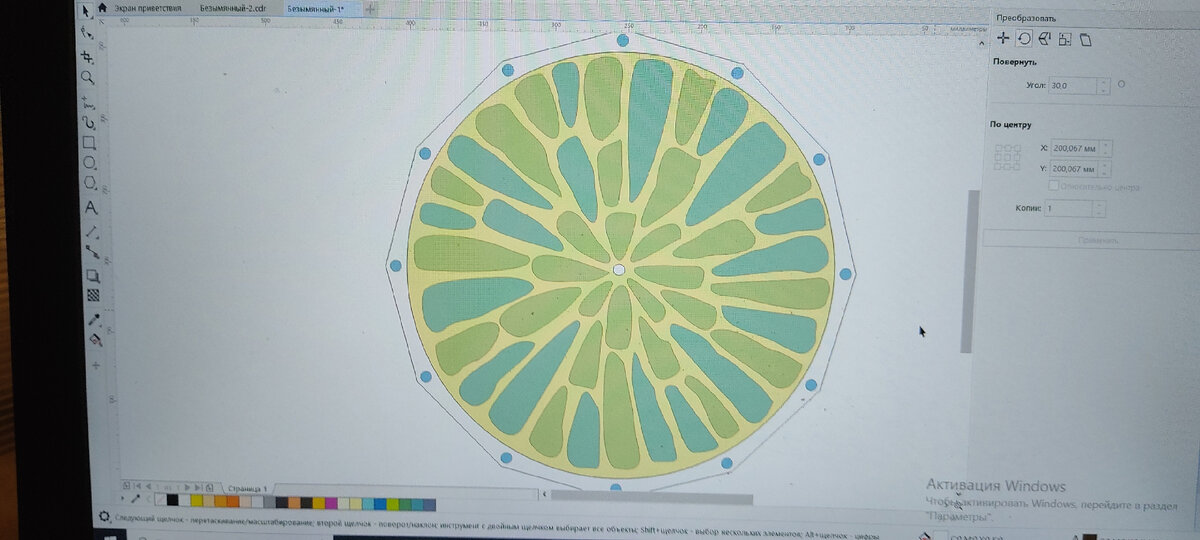This screenshot has height=540, width=1200.
Task: Open the Scale and Mirror transform icon
Action: [1044, 39]
